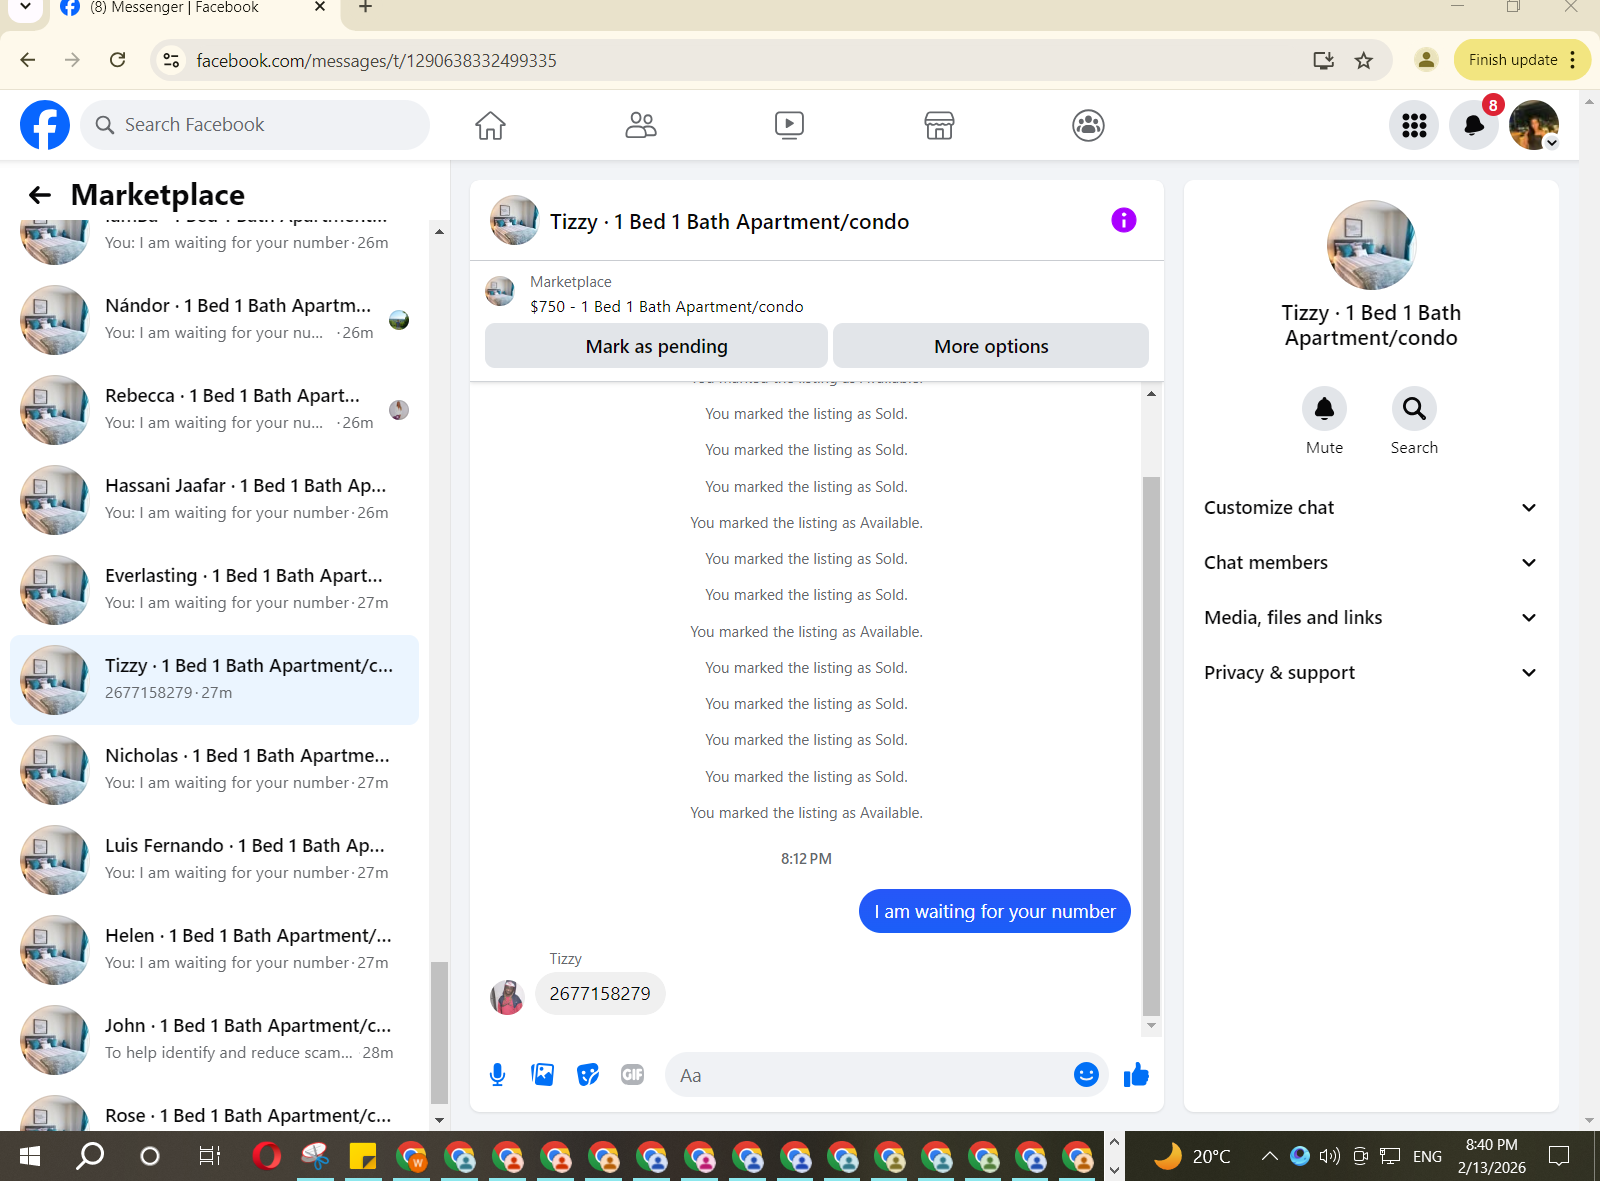
Task: Open Nicholas conversation
Action: pos(215,769)
